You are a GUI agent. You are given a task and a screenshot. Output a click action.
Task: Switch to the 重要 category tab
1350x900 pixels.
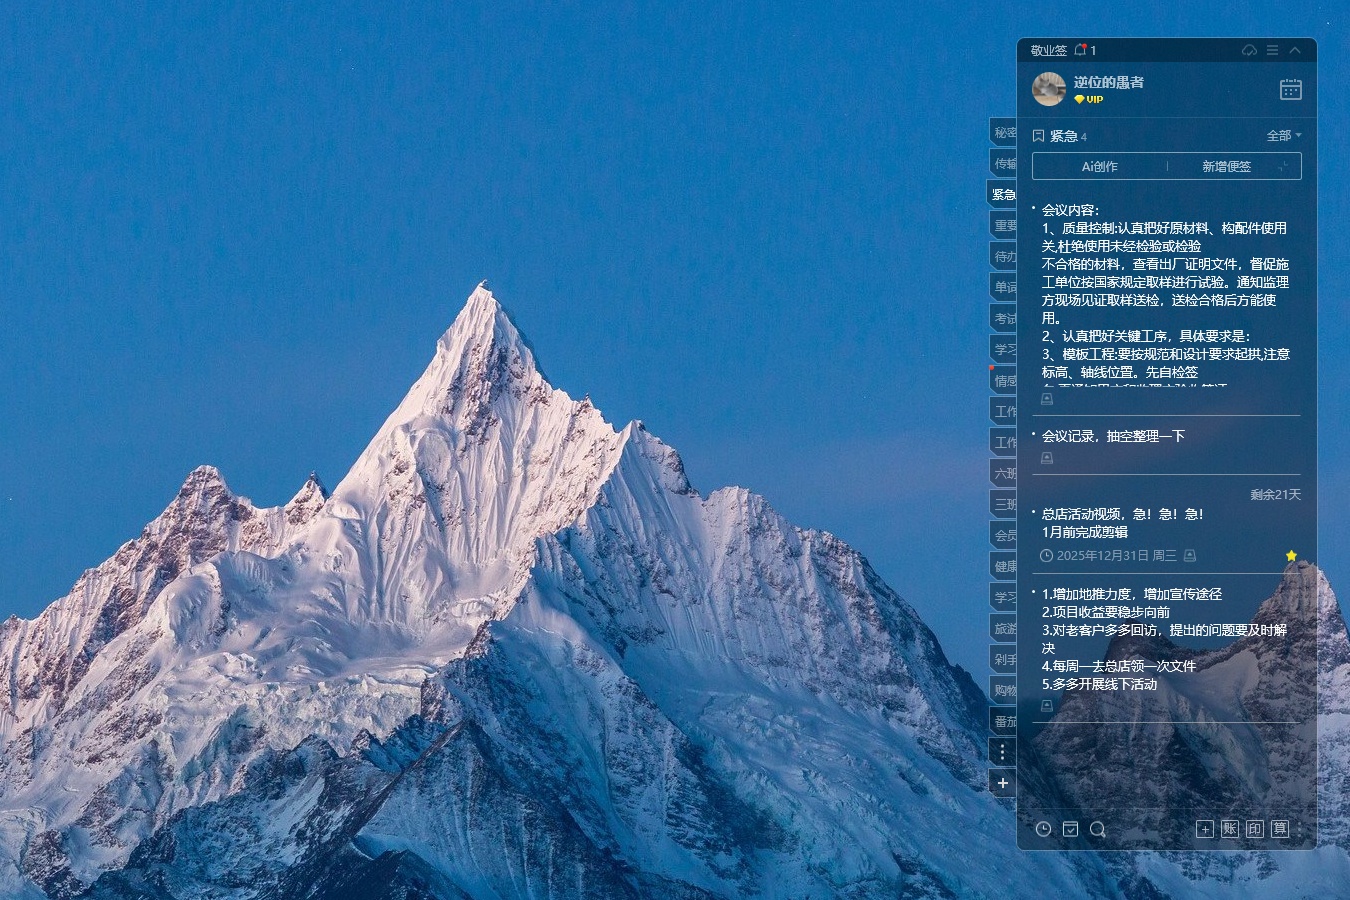coord(1004,226)
